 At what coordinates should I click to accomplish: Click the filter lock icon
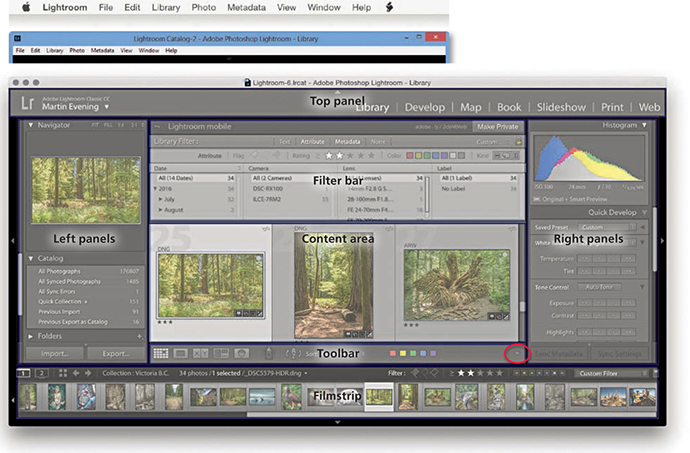click(518, 141)
